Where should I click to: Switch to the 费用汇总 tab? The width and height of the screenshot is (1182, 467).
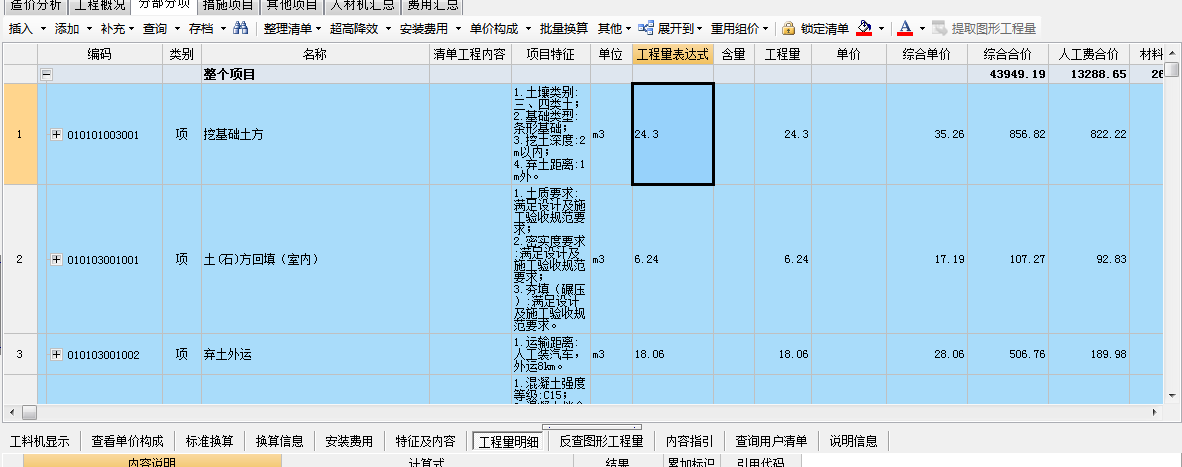(431, 6)
